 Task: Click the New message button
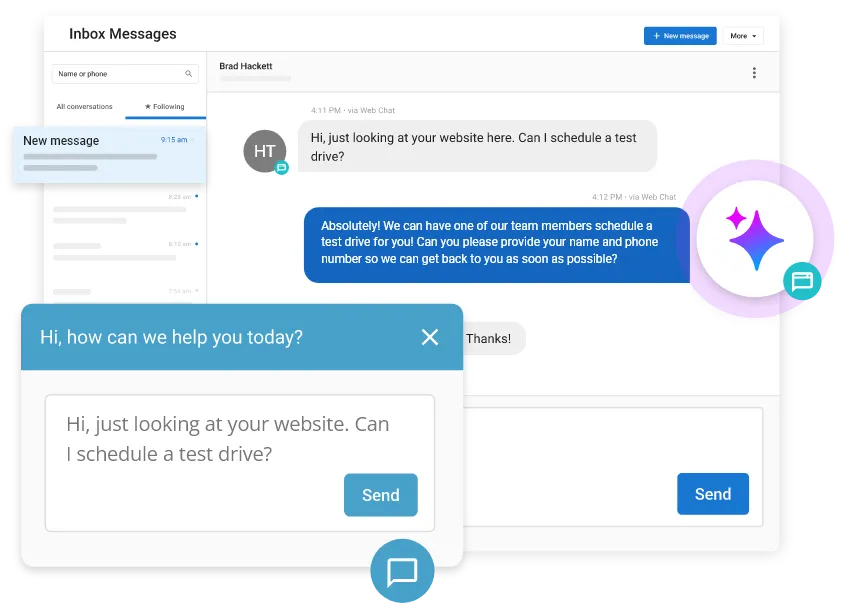pos(680,36)
